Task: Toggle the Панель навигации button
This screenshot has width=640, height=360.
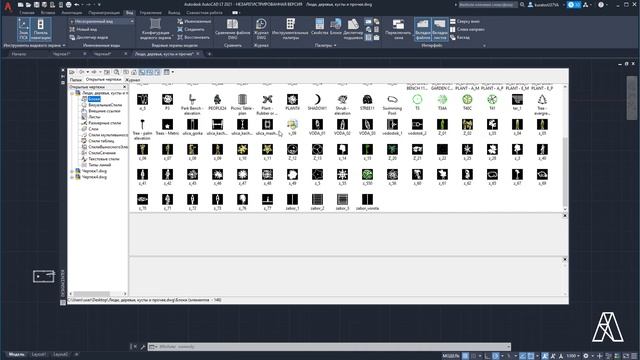Action: [x=40, y=29]
